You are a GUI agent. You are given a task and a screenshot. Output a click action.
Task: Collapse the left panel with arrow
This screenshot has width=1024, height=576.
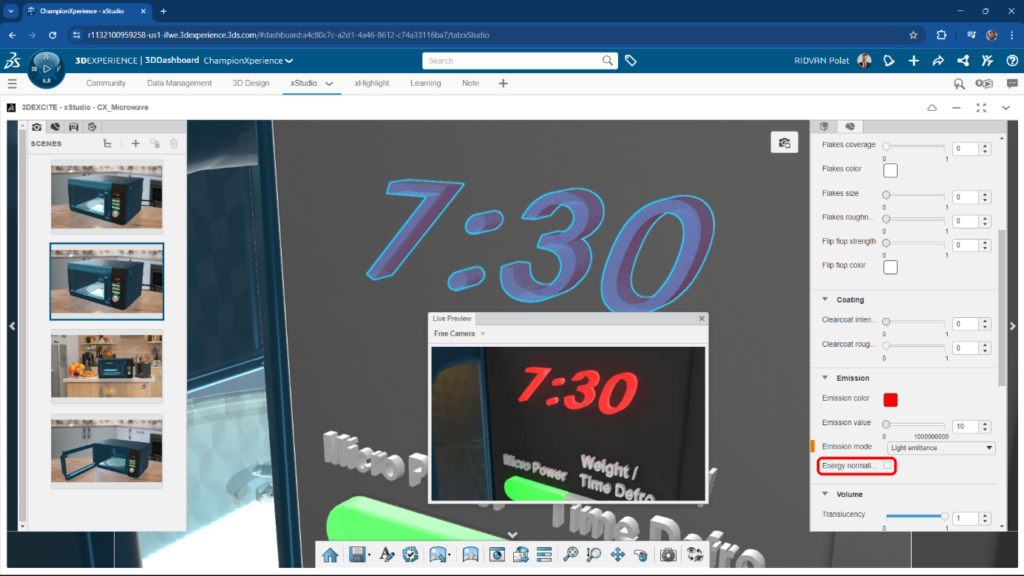coord(12,326)
